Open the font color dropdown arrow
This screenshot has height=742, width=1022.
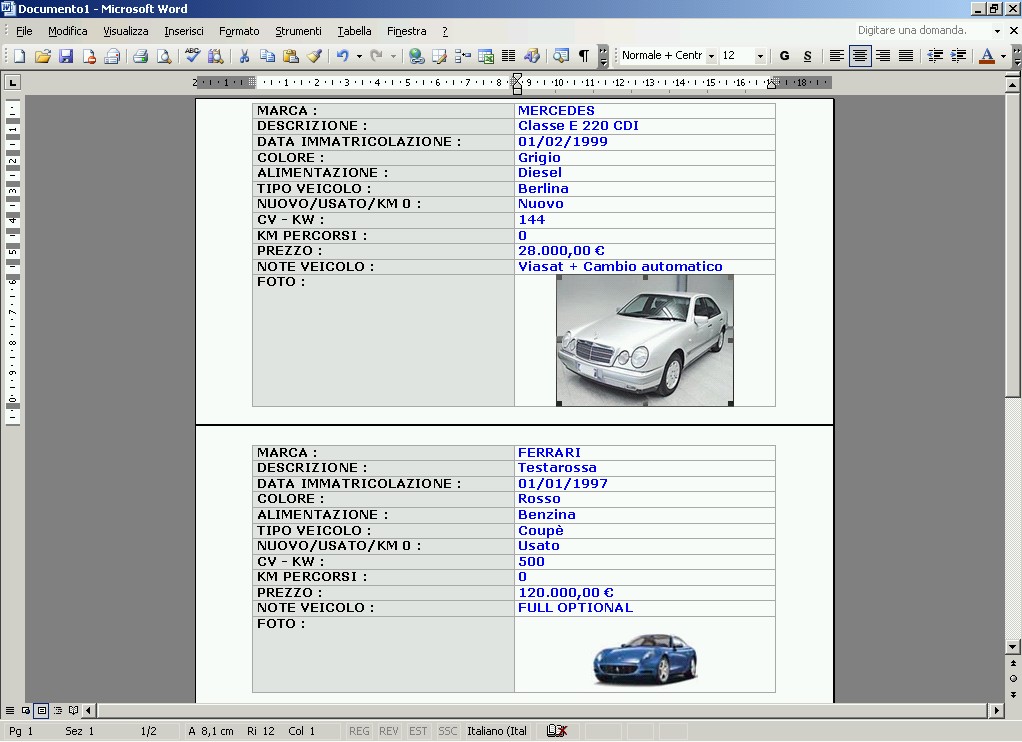tap(1003, 56)
